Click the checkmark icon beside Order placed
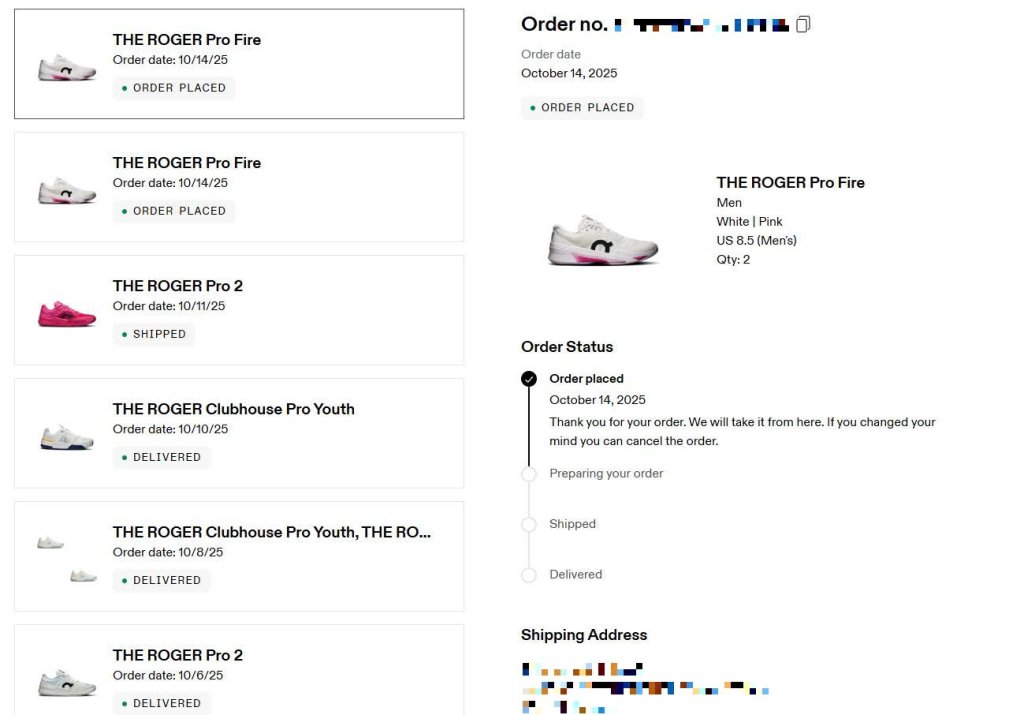Screen dimensions: 1024x715 coord(529,379)
